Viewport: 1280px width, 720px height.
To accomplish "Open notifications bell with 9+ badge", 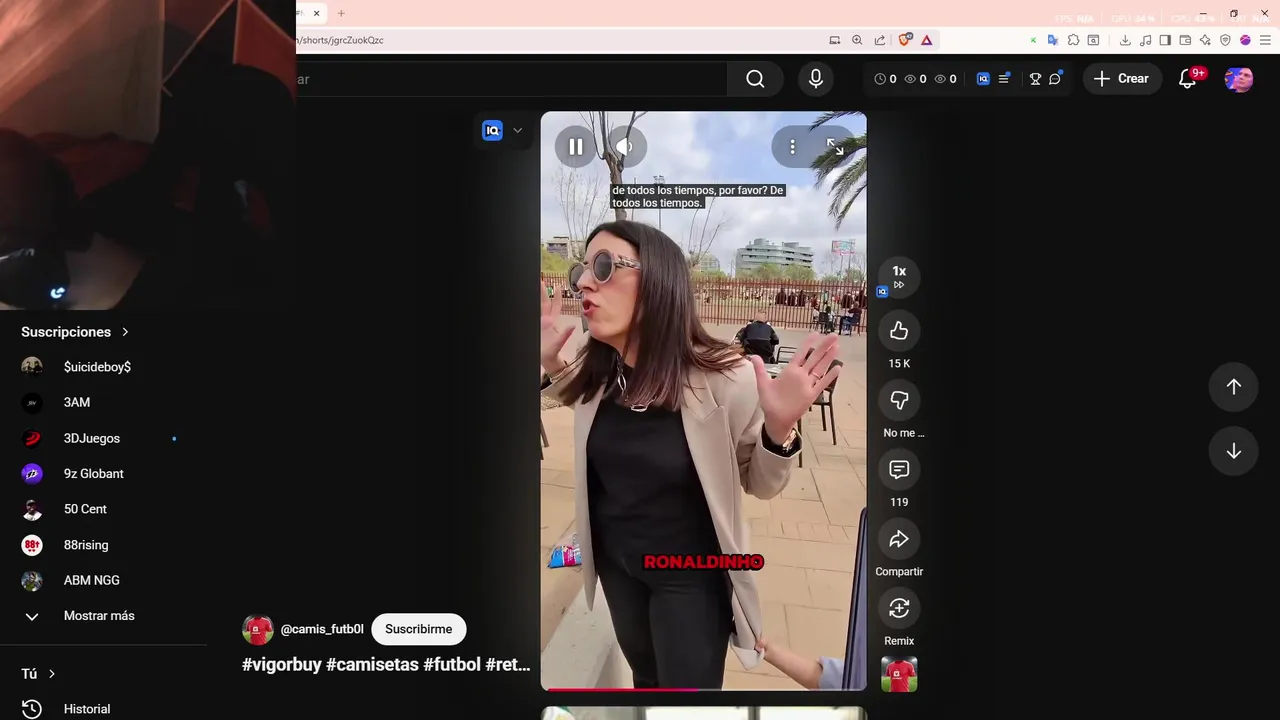I will [x=1188, y=79].
